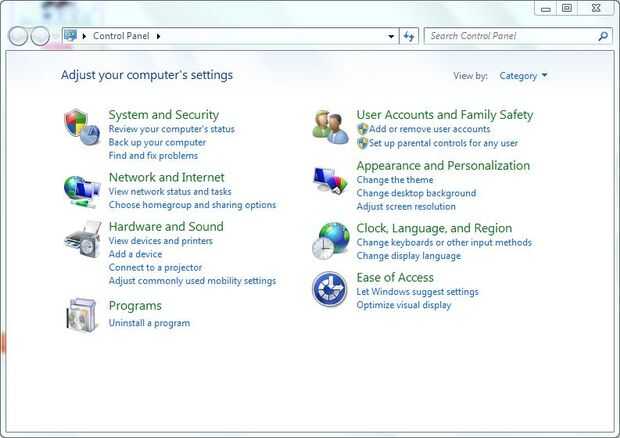The image size is (620, 438).
Task: Click Change display language
Action: [x=408, y=256]
